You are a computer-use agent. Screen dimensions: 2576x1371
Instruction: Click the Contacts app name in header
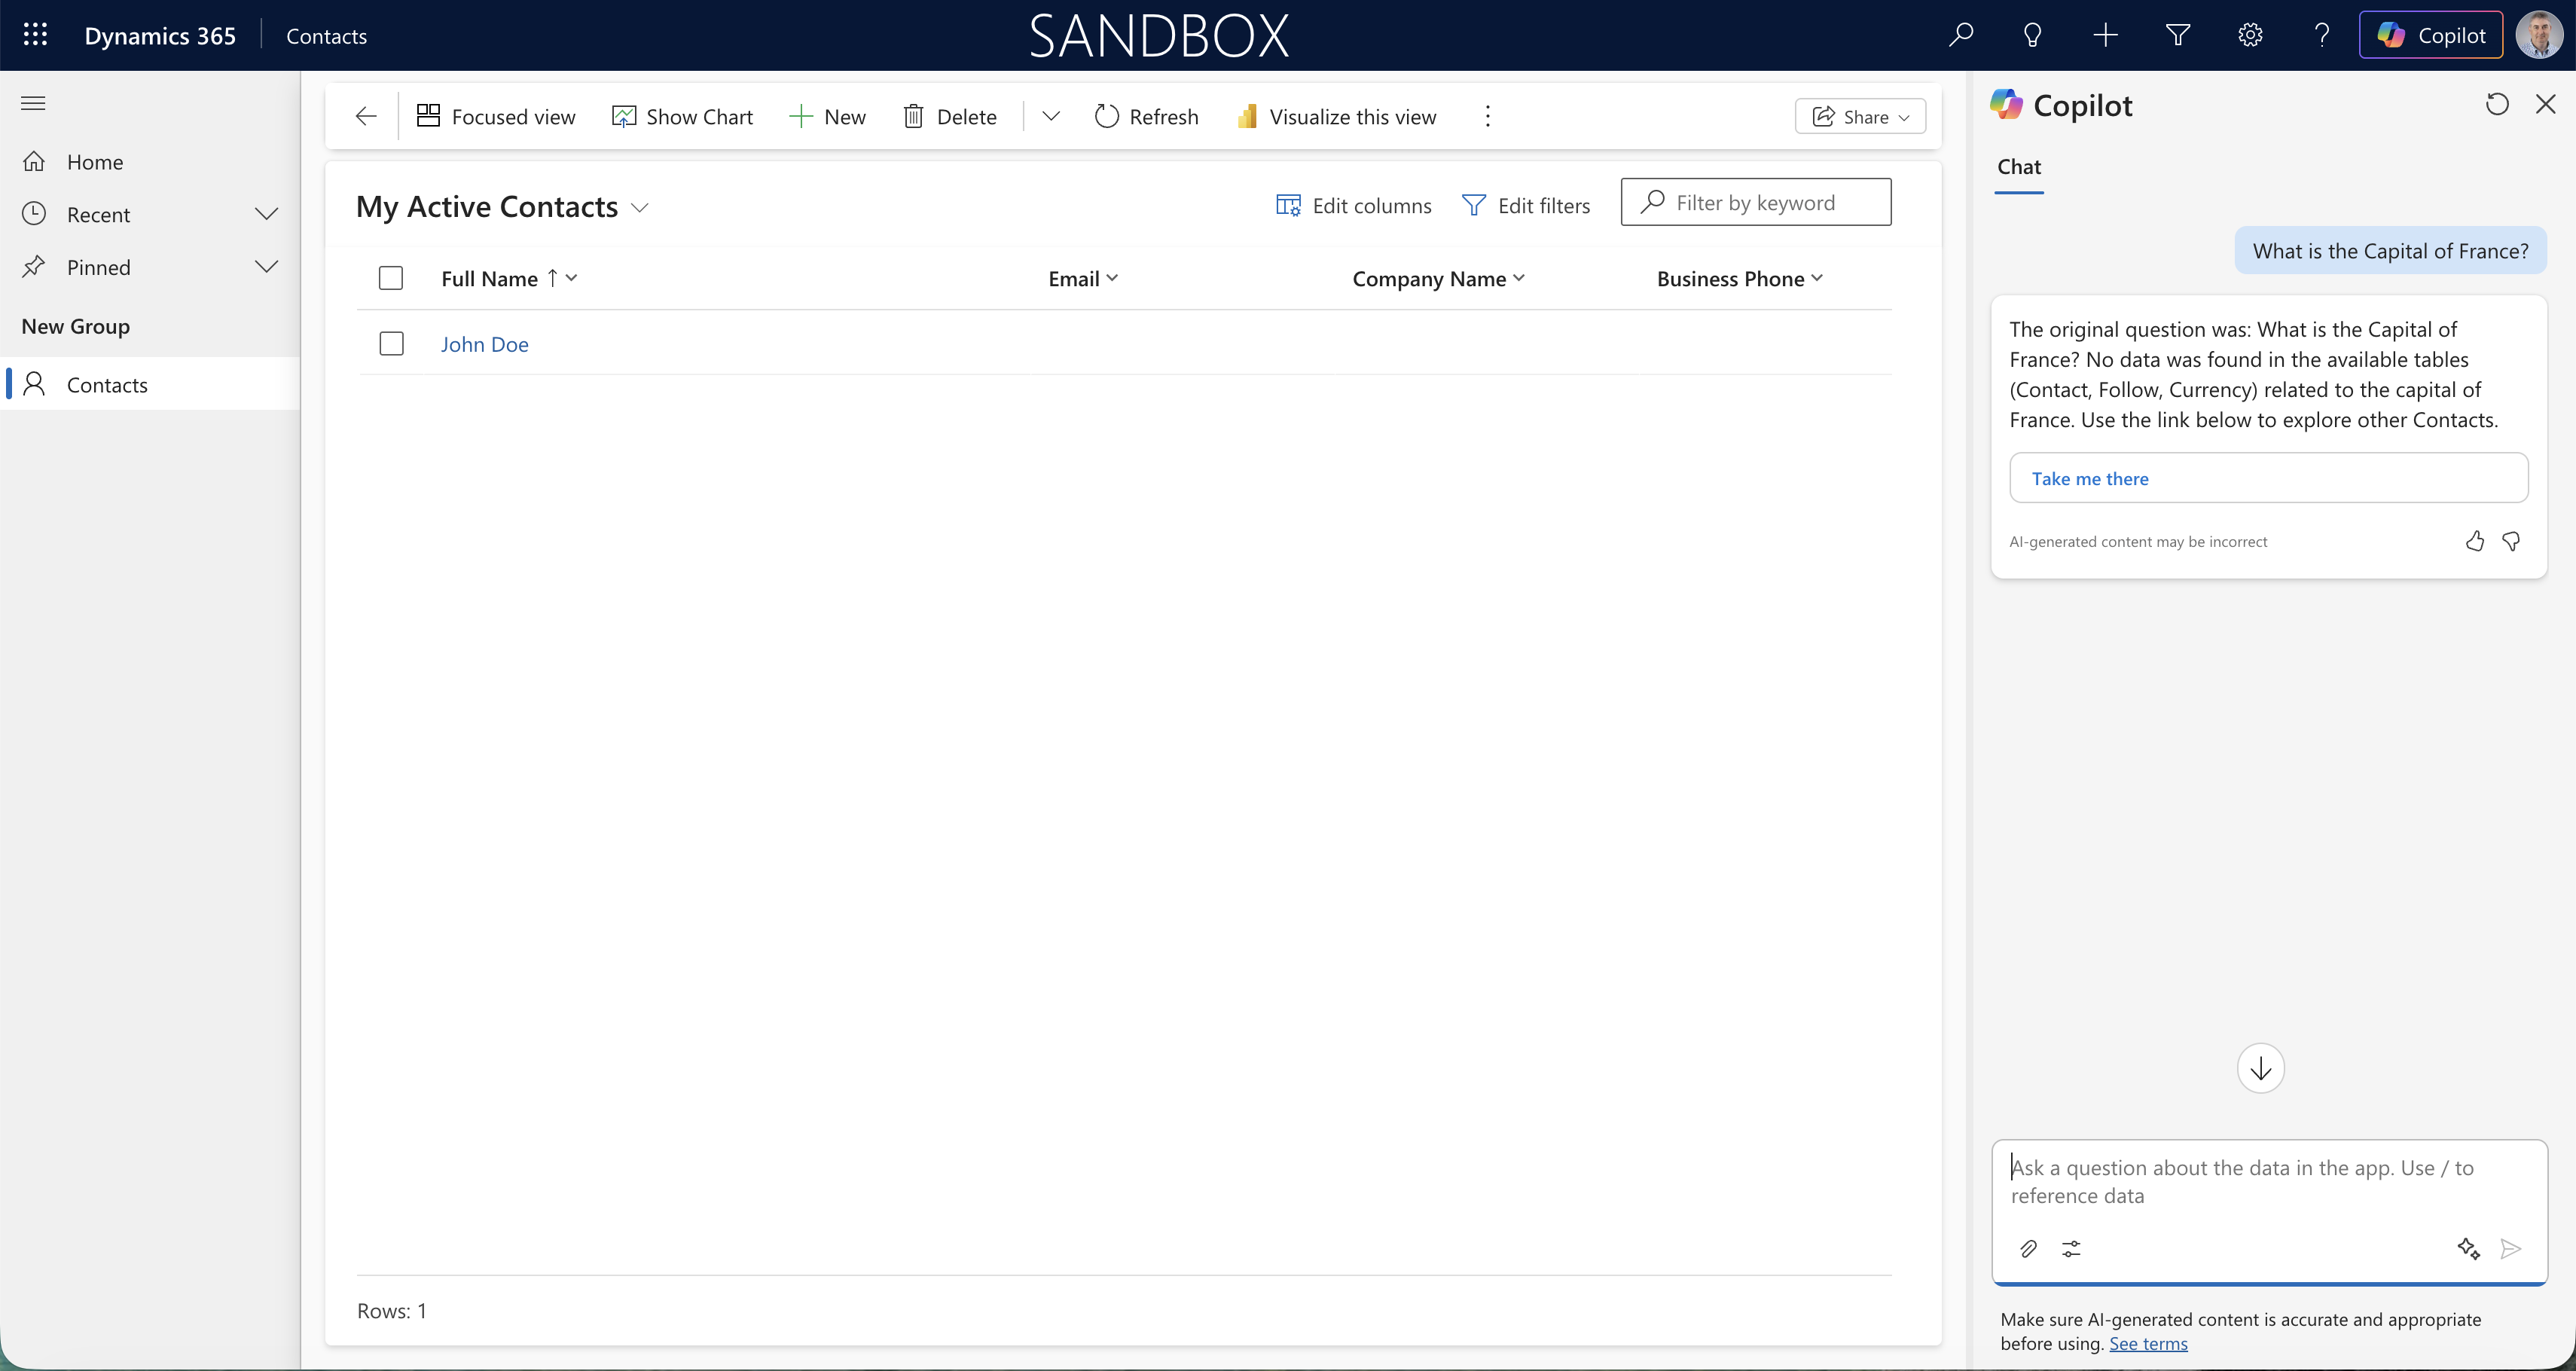tap(326, 36)
